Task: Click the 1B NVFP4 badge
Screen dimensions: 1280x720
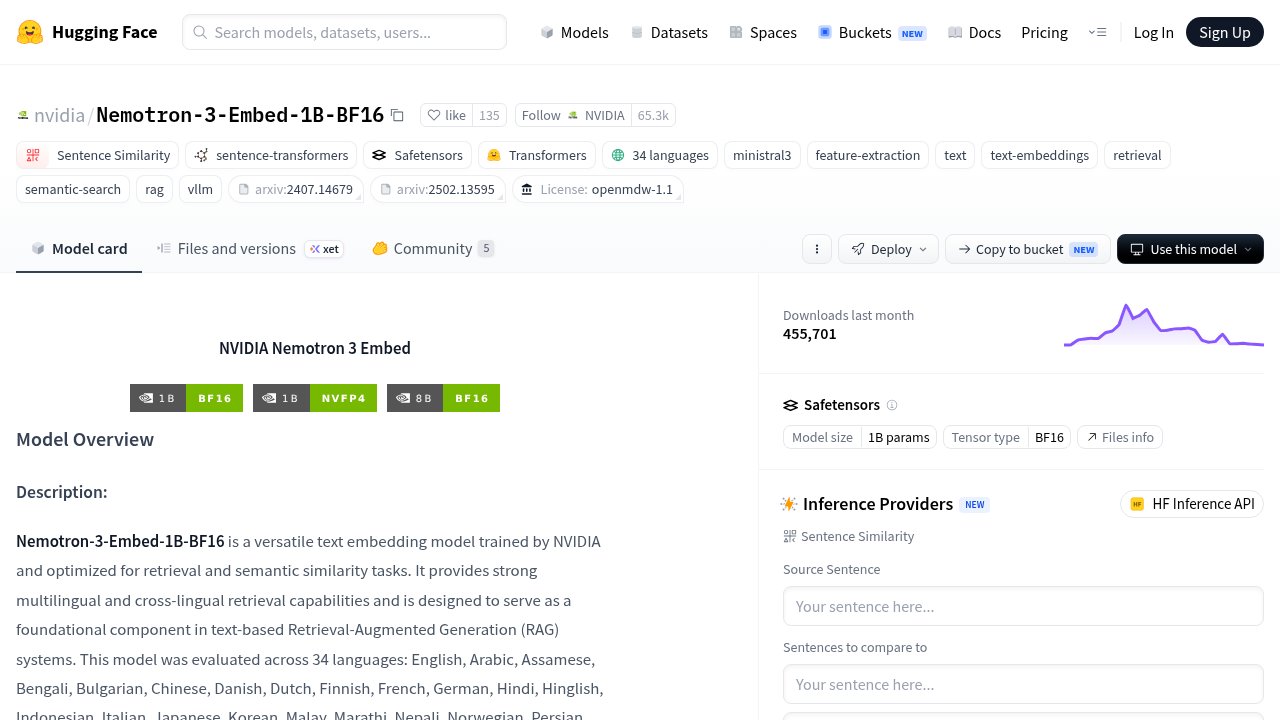Action: [x=315, y=398]
